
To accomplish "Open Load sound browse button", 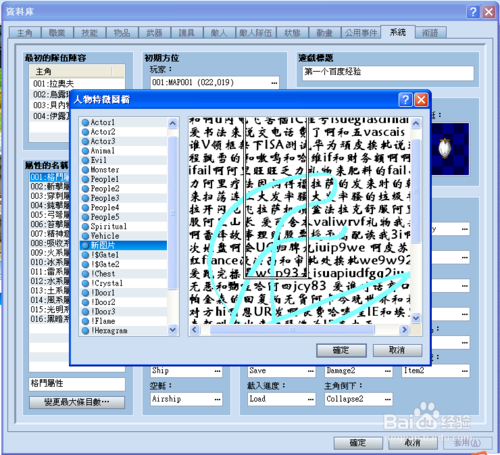I will coord(310,399).
